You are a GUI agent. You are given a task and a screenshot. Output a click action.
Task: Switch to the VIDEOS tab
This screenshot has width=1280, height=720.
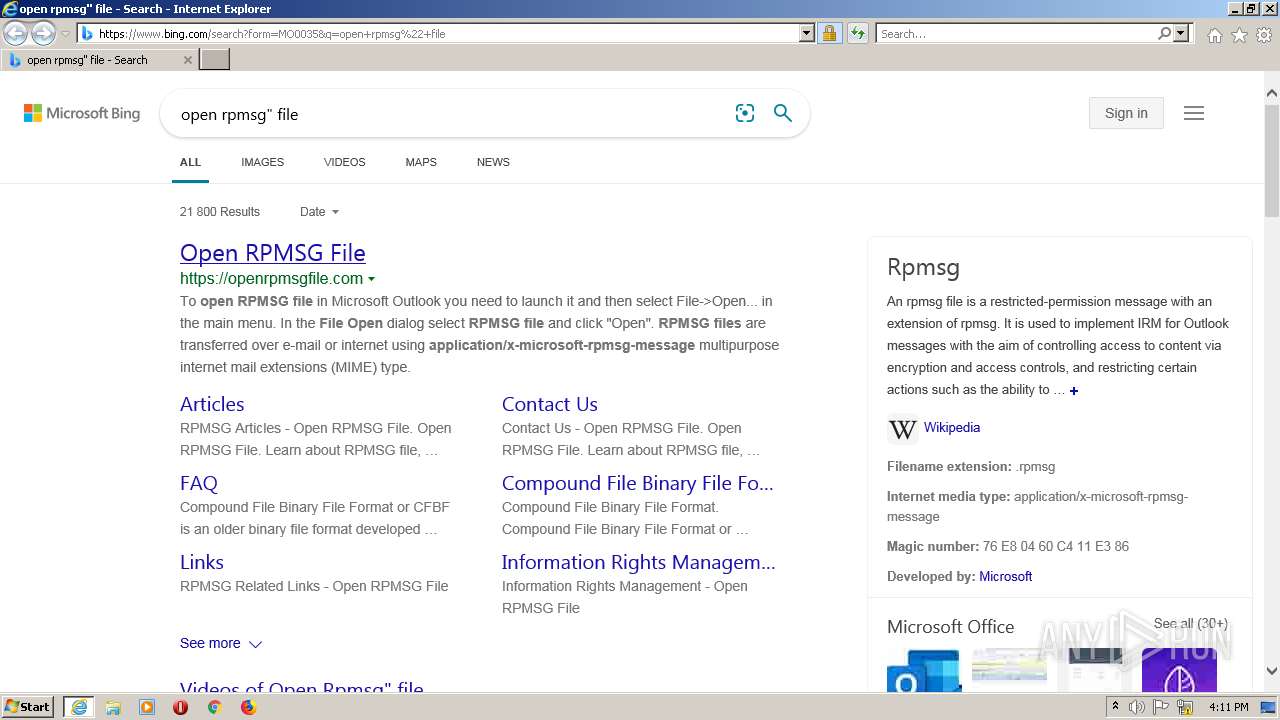[344, 162]
